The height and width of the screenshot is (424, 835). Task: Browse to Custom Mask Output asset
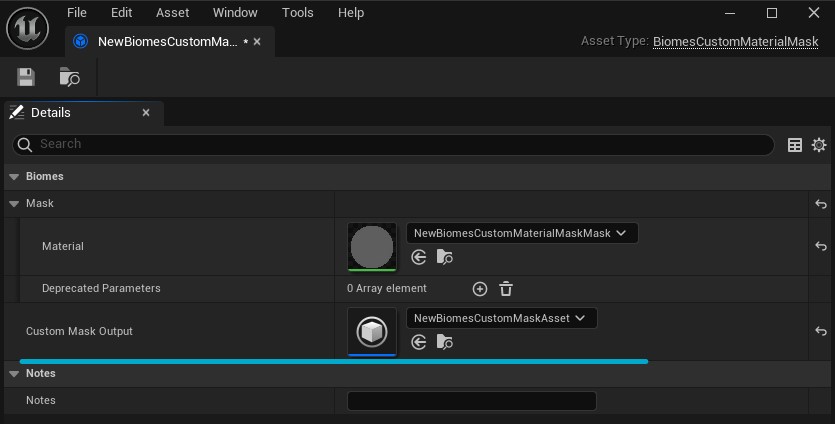pos(445,342)
